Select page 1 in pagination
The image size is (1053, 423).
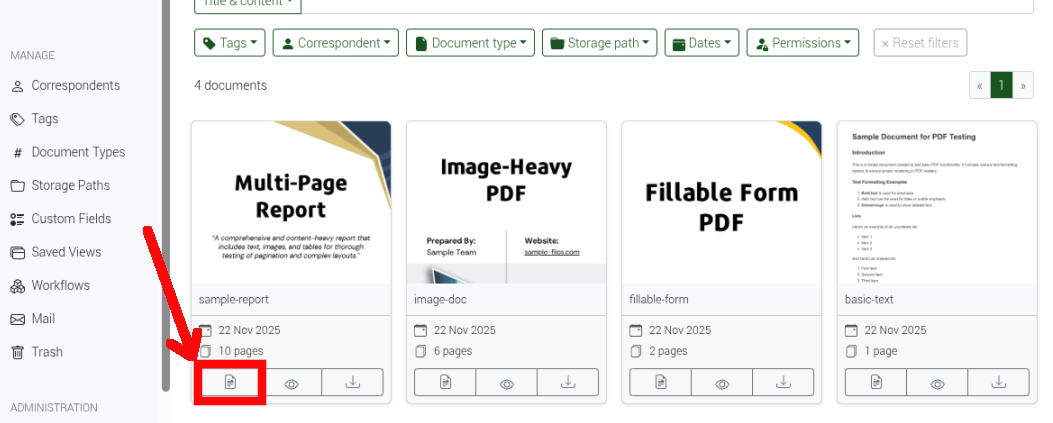1001,85
